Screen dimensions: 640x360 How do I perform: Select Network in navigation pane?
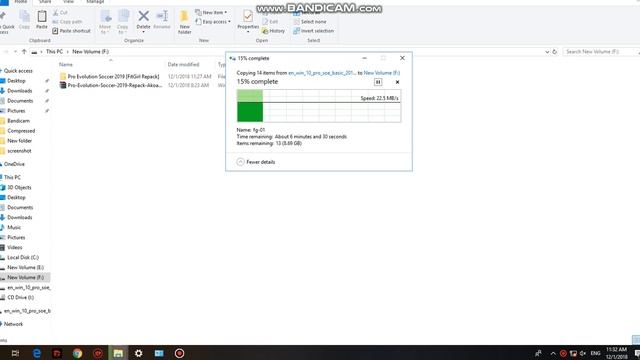tap(13, 324)
